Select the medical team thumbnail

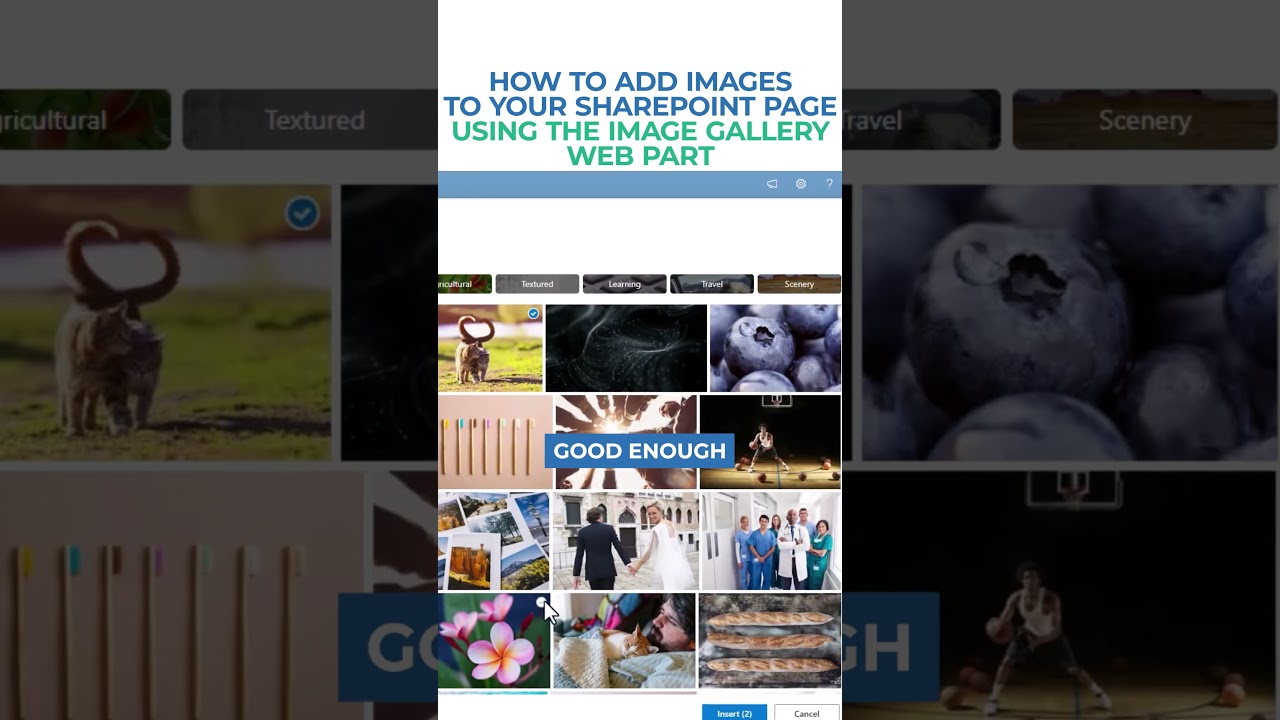771,540
